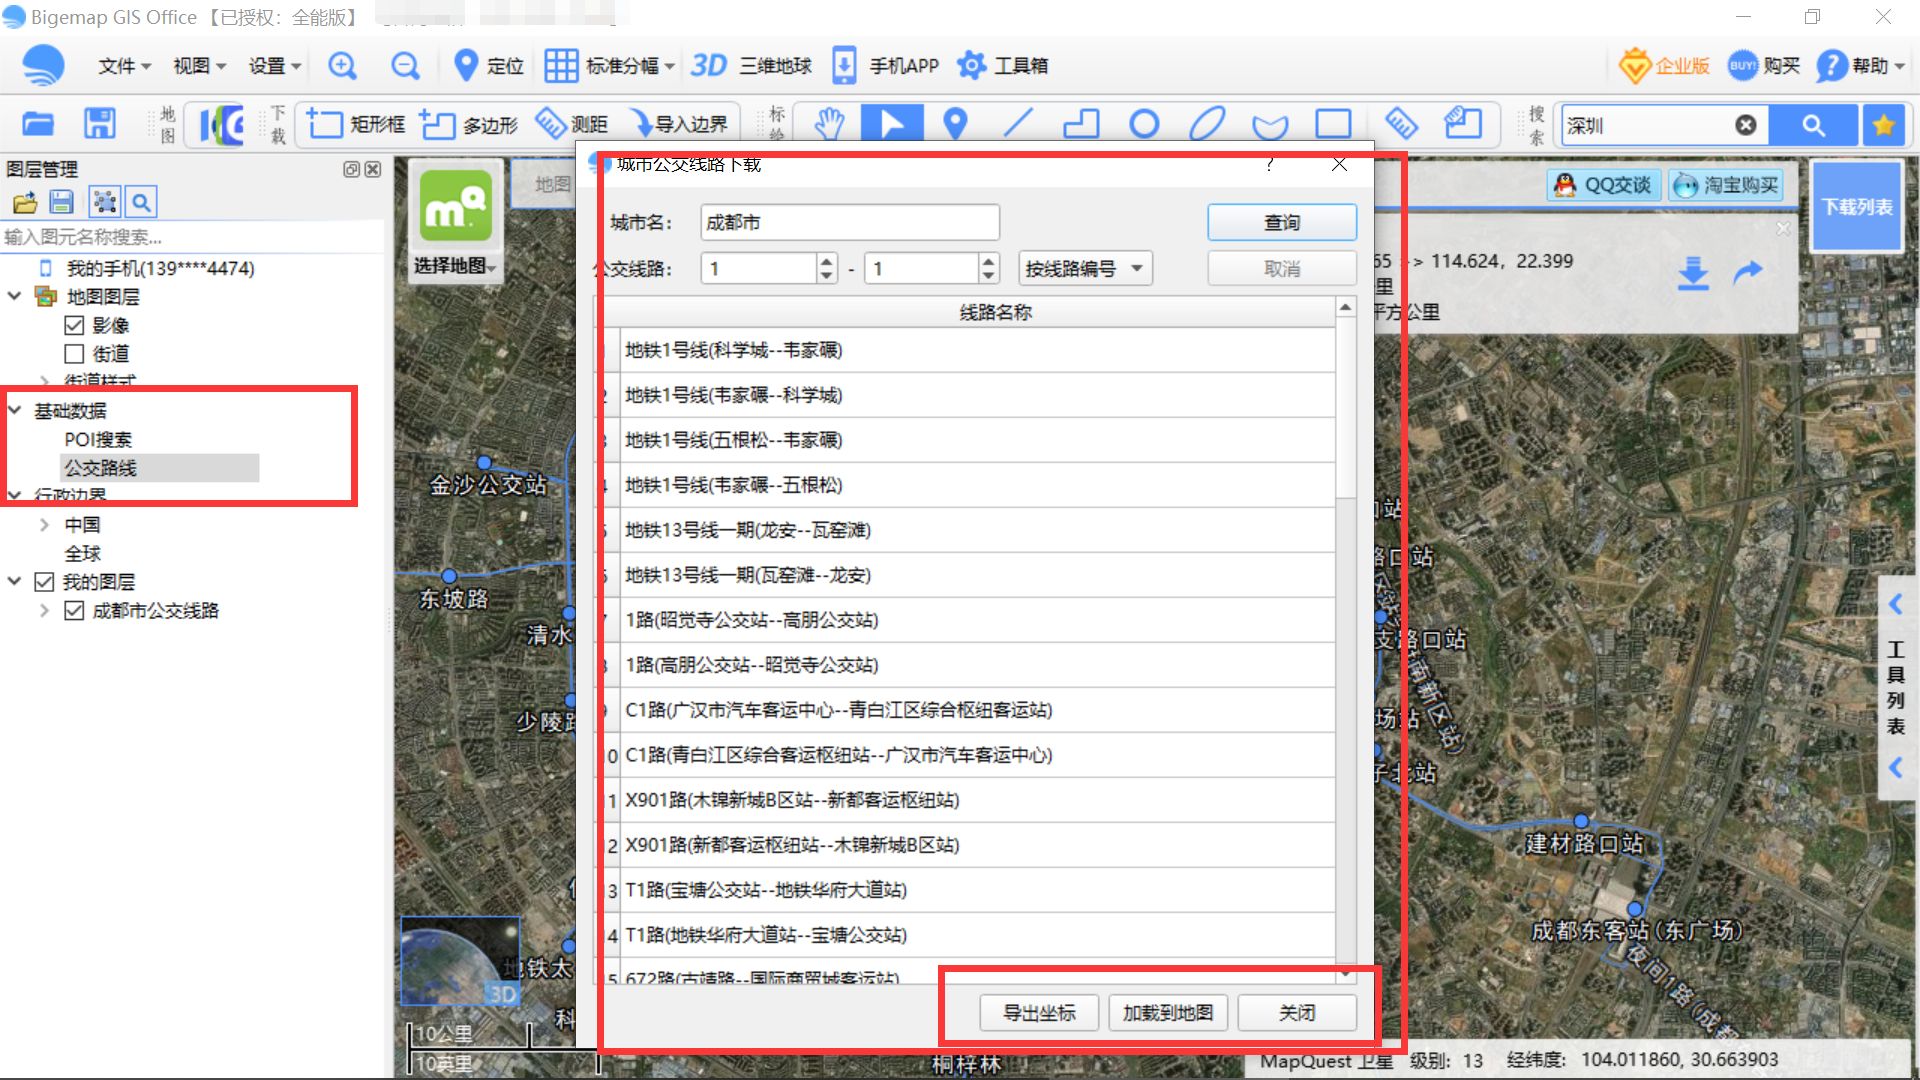Click the search magnifier button beside 深圳
Viewport: 1920px width, 1080px height.
(1813, 125)
